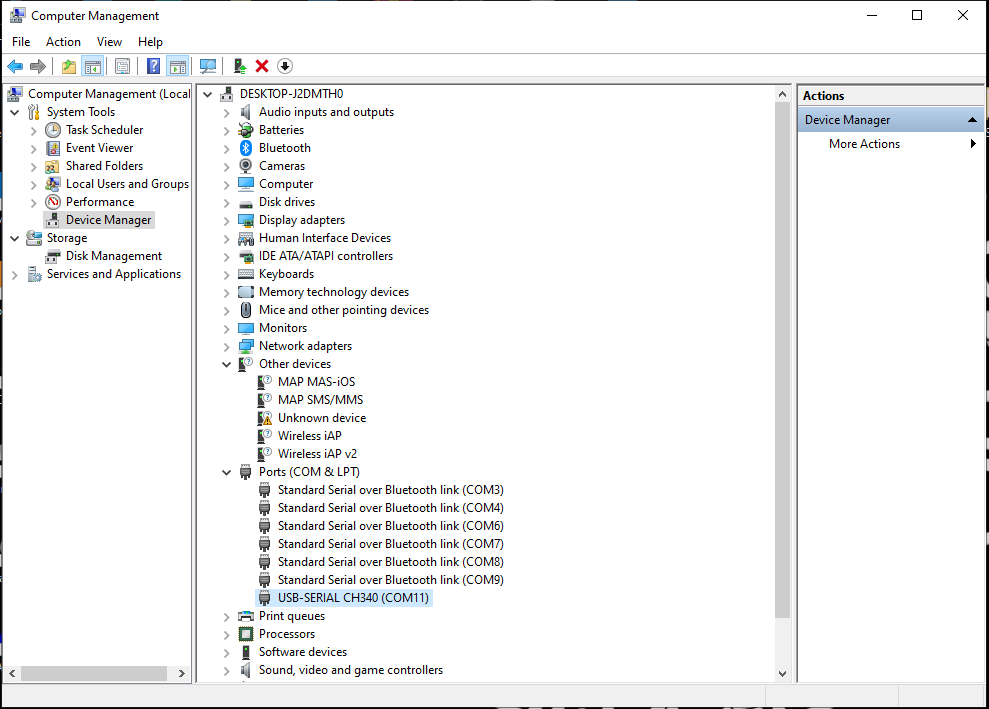Click the Network adapters icon
The width and height of the screenshot is (989, 709).
(x=246, y=346)
